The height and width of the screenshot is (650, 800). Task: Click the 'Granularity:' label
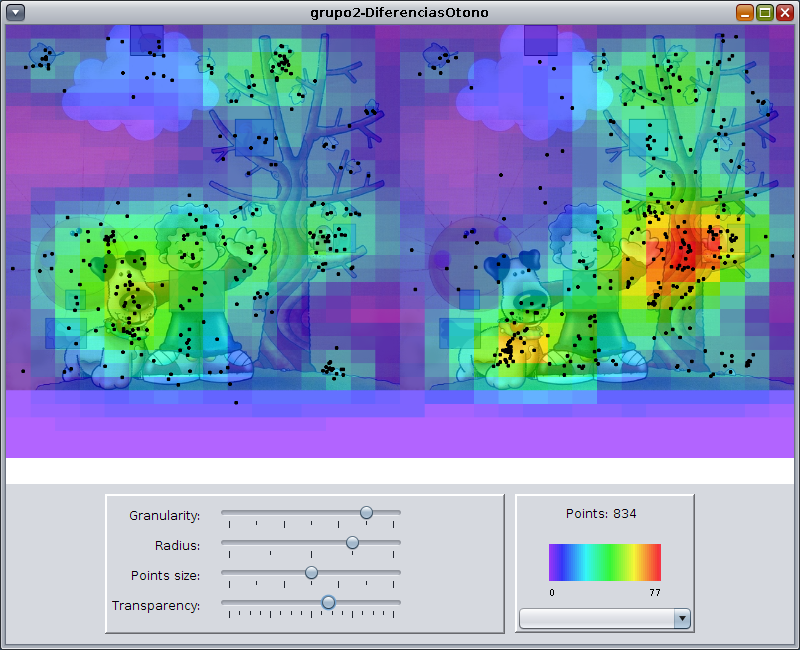[164, 516]
